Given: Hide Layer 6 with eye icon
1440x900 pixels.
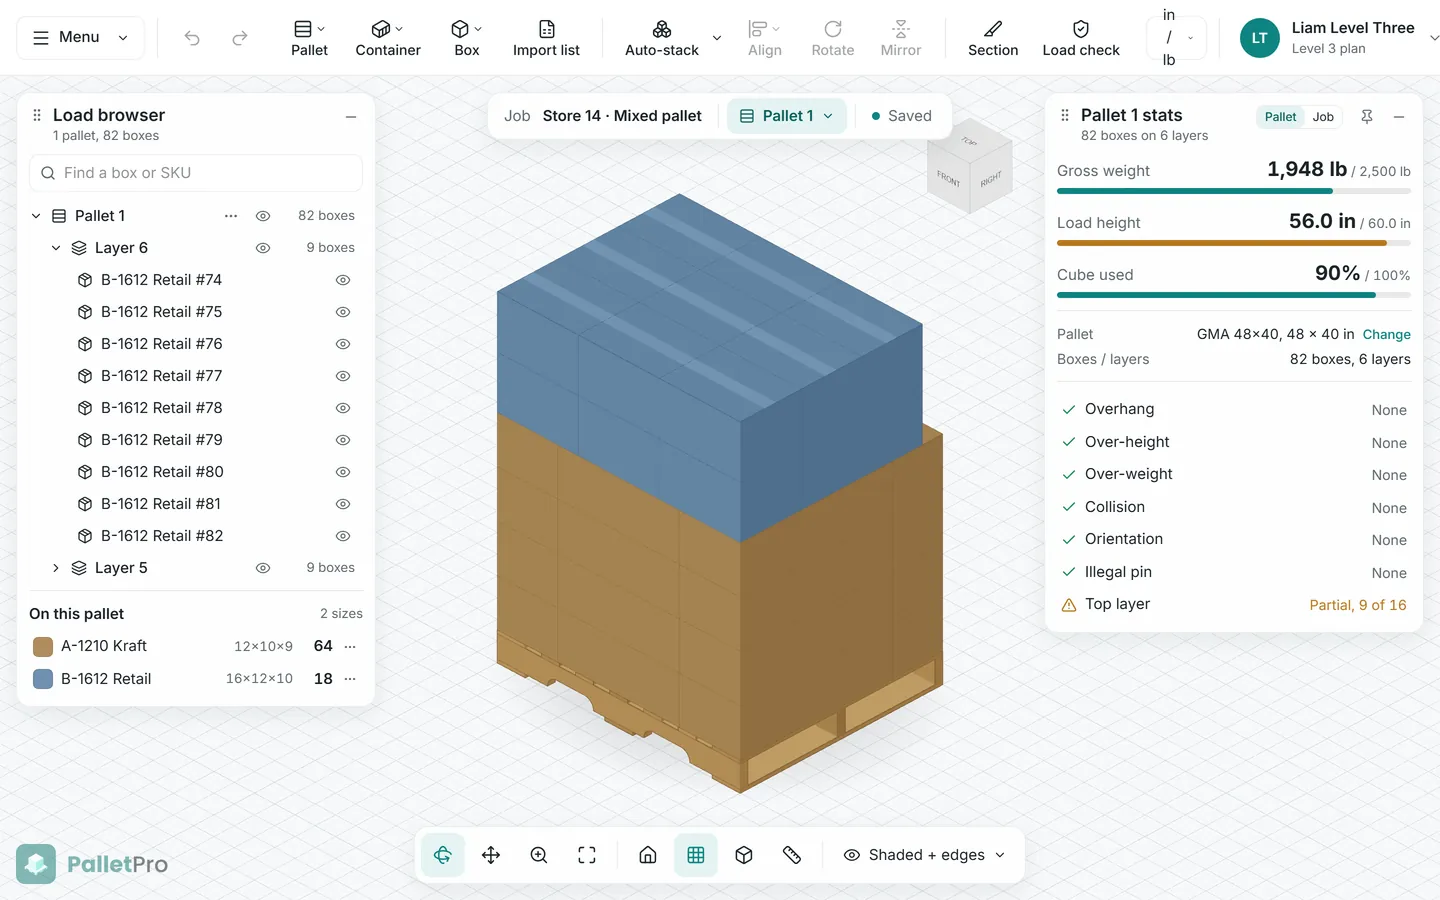Looking at the screenshot, I should point(263,248).
